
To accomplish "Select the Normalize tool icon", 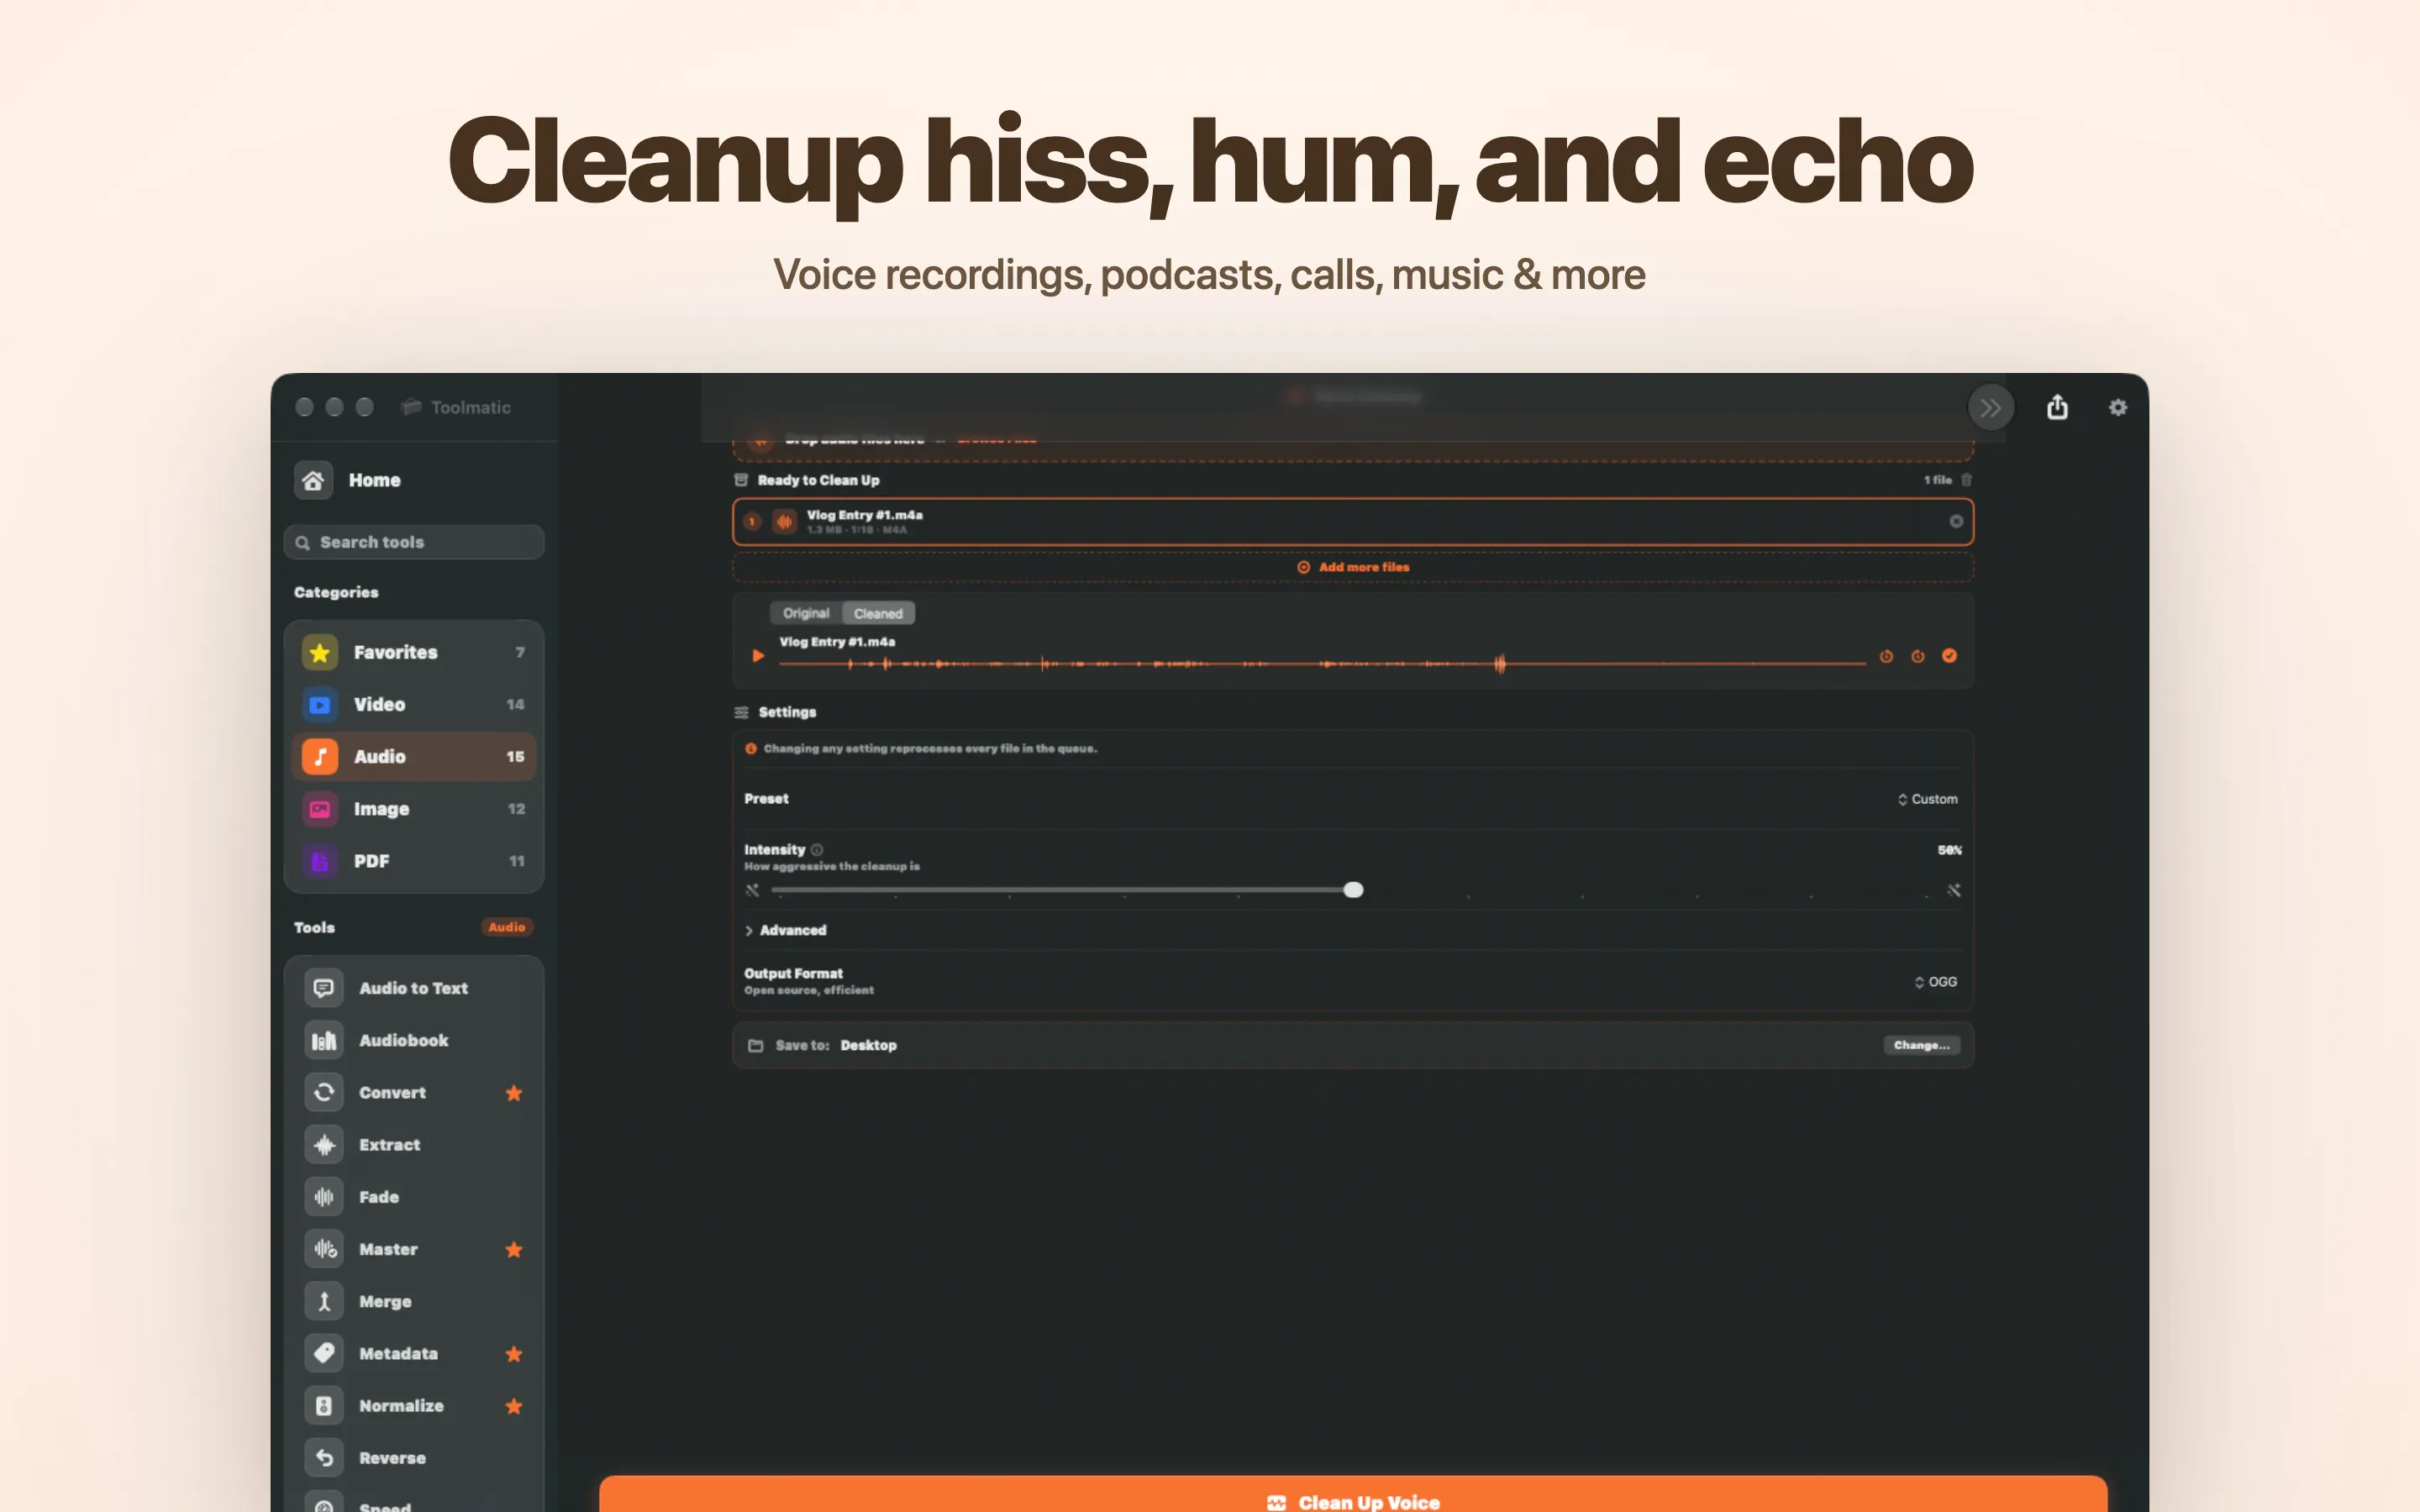I will 324,1406.
